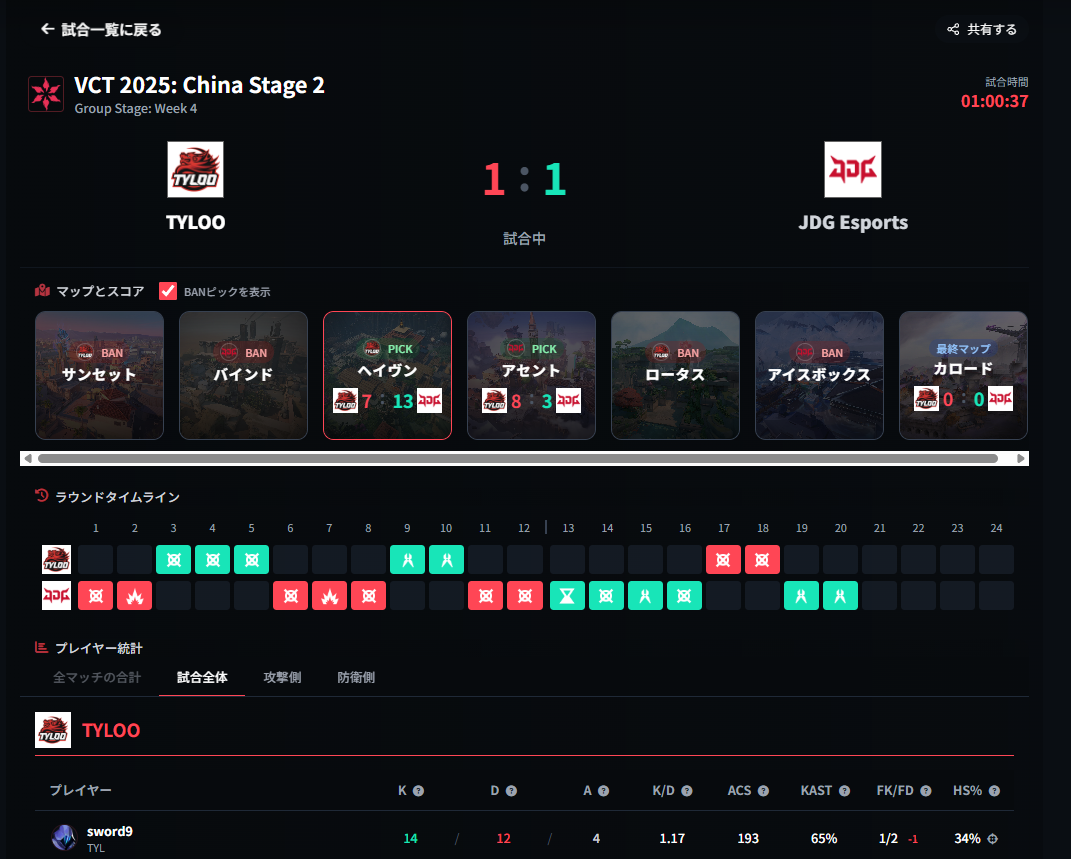The height and width of the screenshot is (859, 1071).
Task: Click the back arrow beside 試合一覧に戻る
Action: (x=47, y=29)
